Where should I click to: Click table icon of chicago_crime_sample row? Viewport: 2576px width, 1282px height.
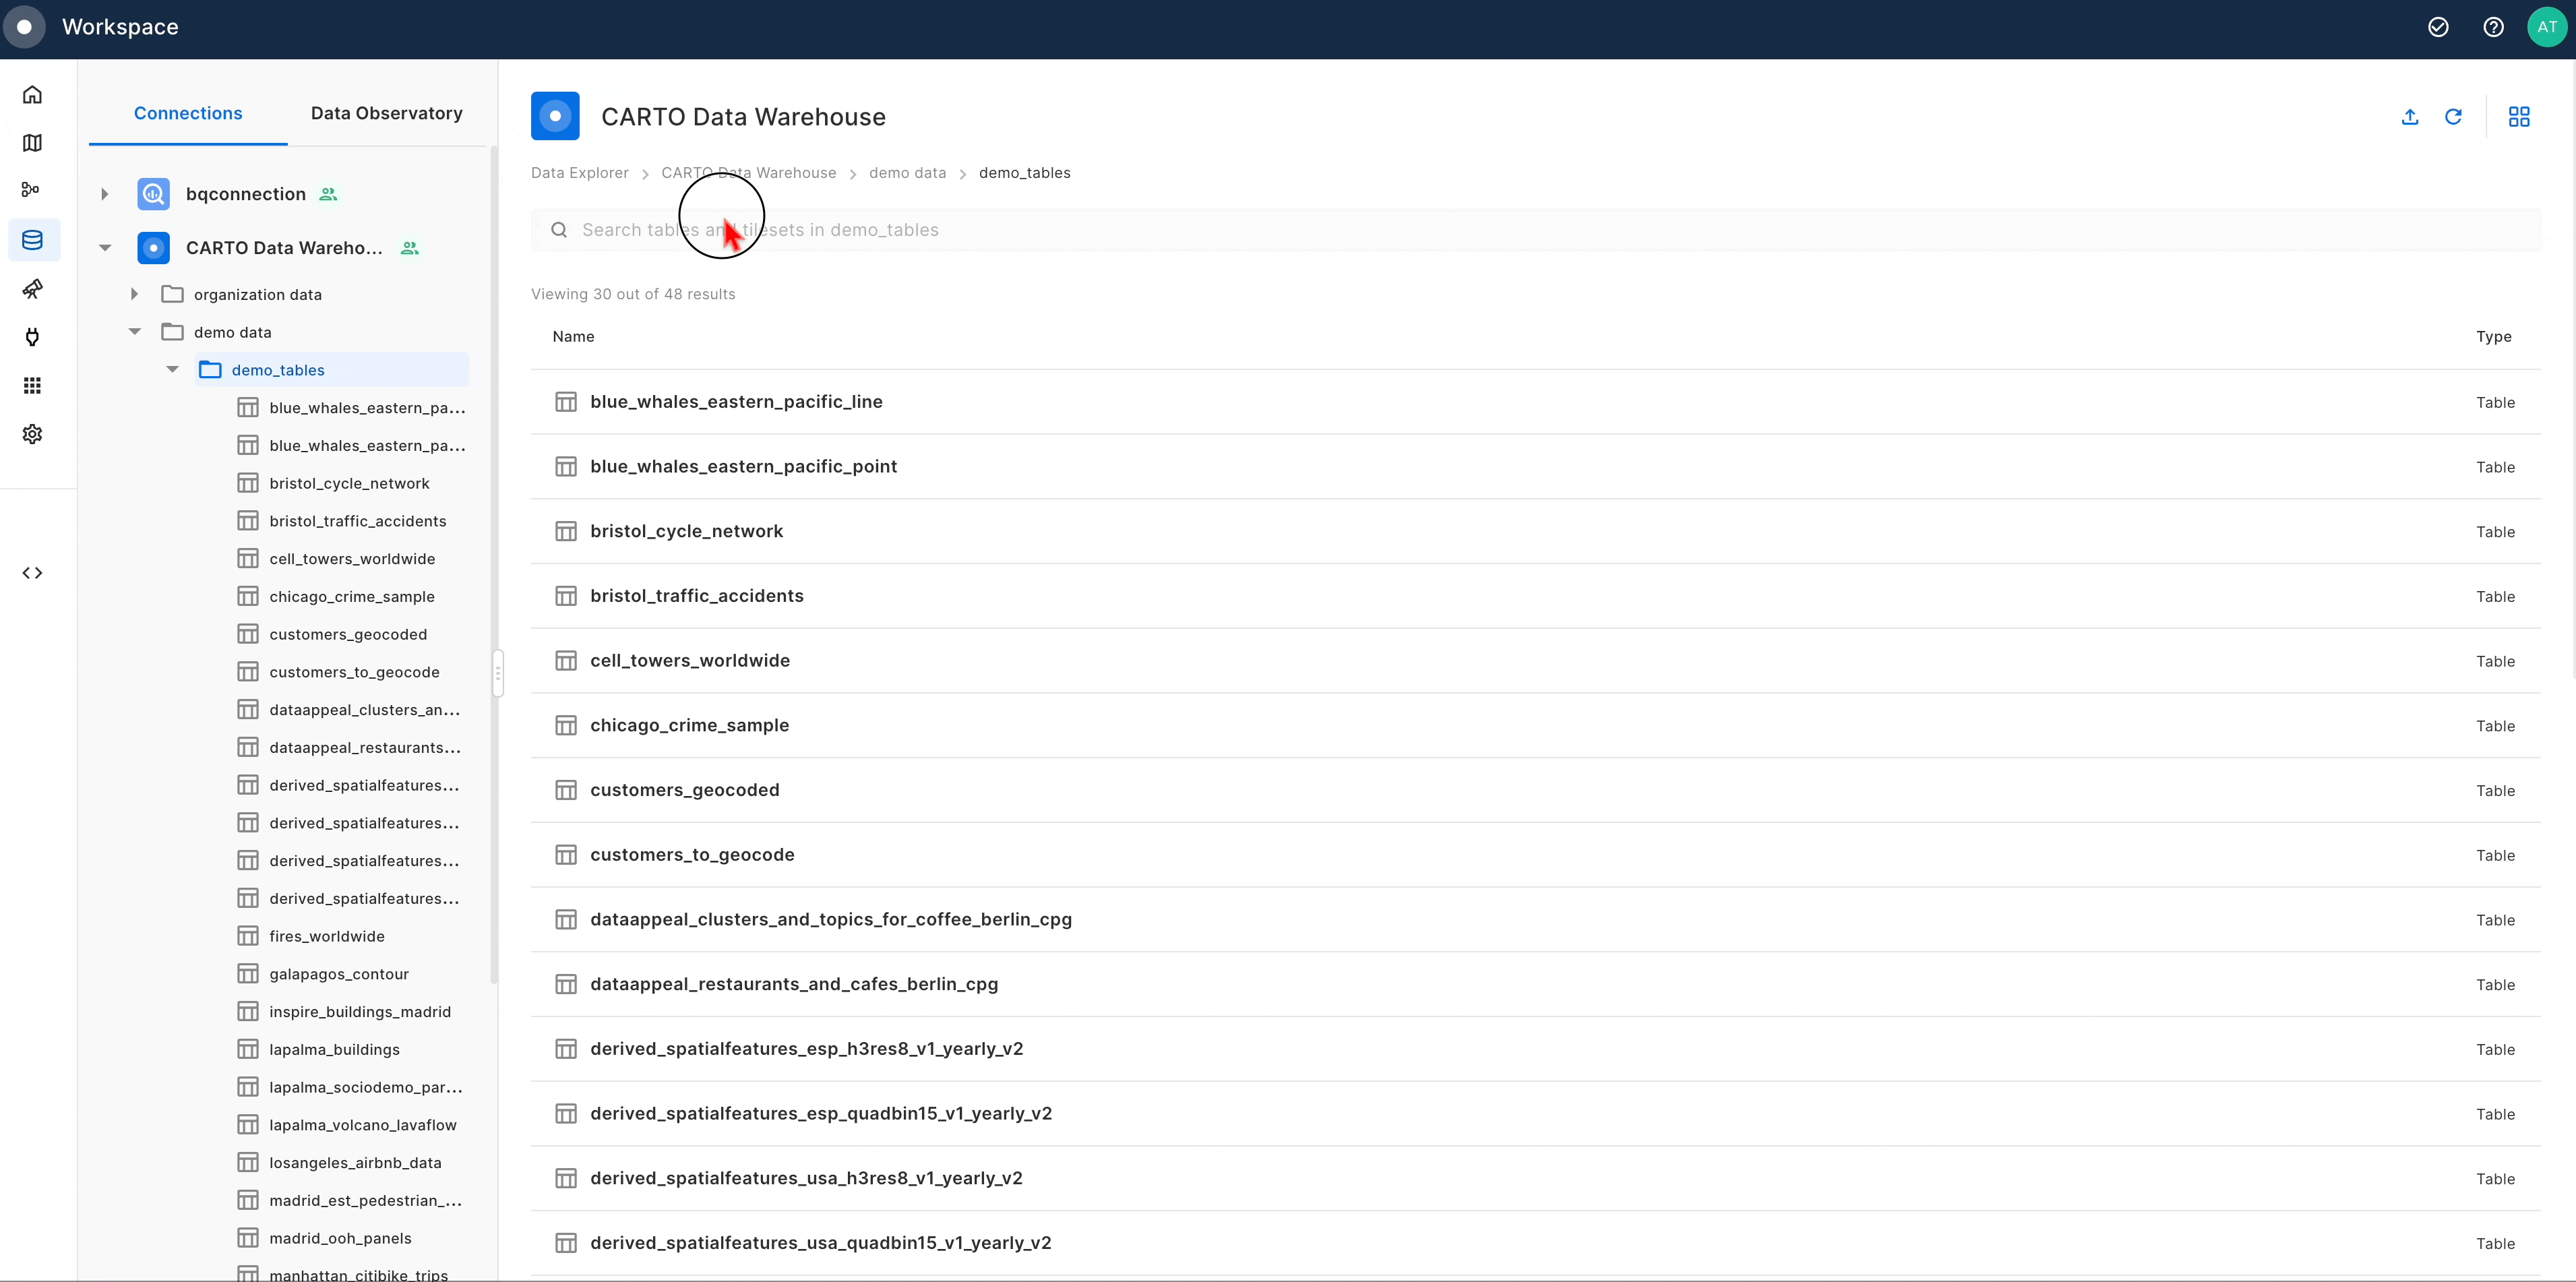[566, 725]
